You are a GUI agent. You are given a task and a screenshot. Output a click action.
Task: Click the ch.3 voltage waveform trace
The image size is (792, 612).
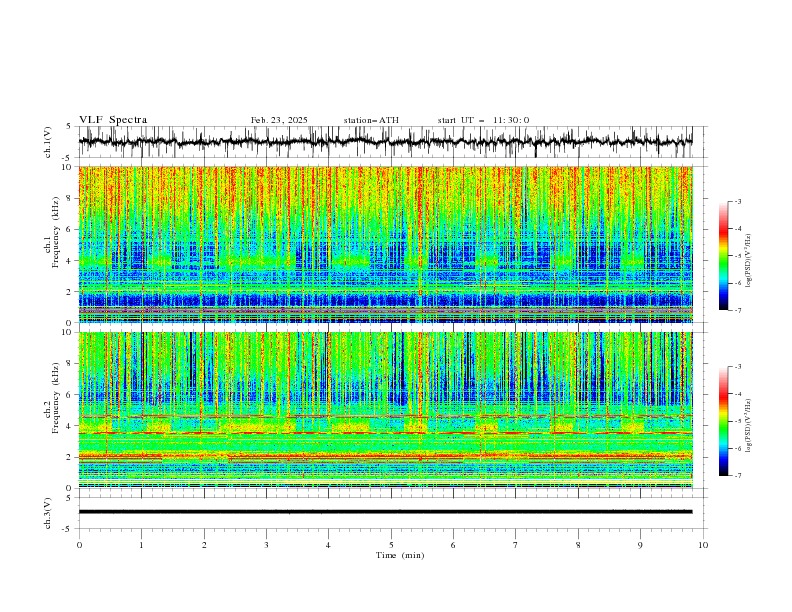(385, 512)
